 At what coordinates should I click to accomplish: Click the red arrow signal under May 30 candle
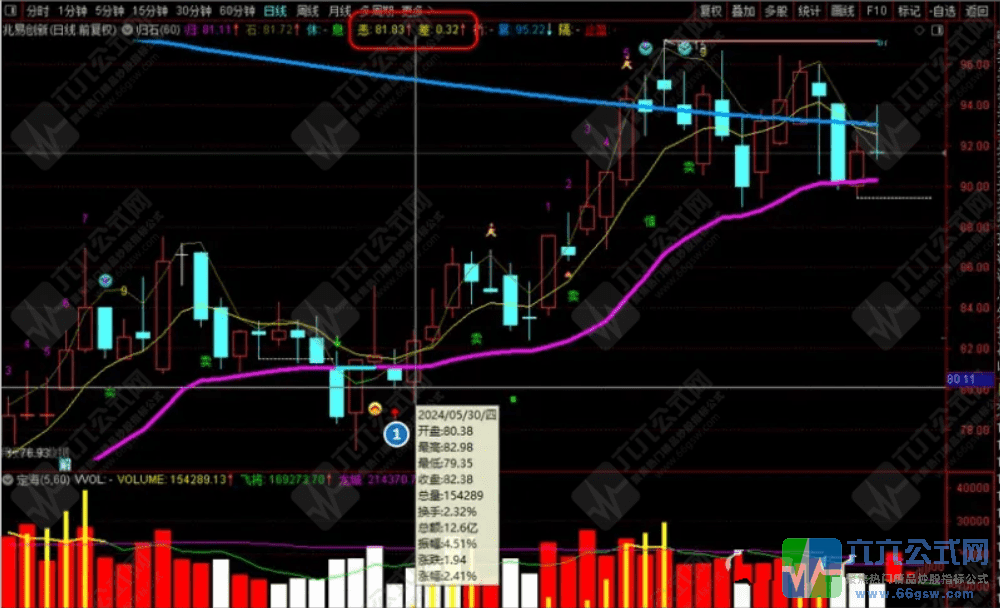click(x=397, y=412)
